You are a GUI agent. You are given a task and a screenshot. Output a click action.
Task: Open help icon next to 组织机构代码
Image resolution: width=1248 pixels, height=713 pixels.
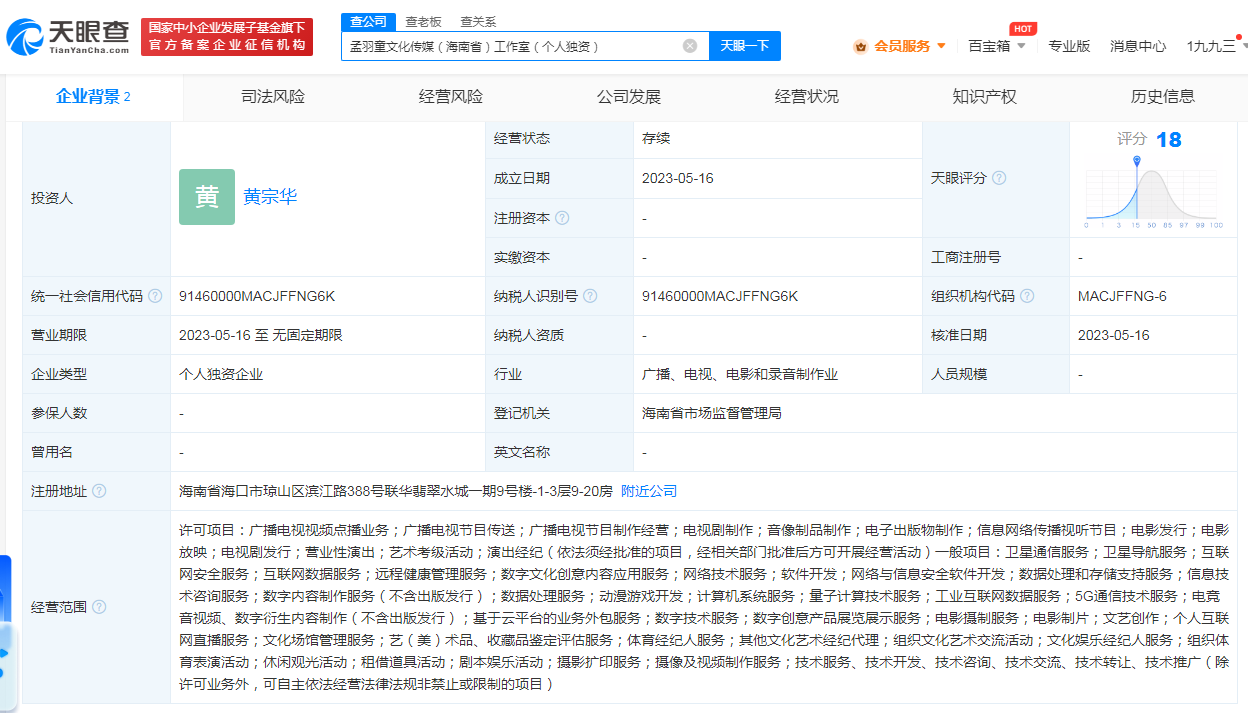coord(1027,296)
